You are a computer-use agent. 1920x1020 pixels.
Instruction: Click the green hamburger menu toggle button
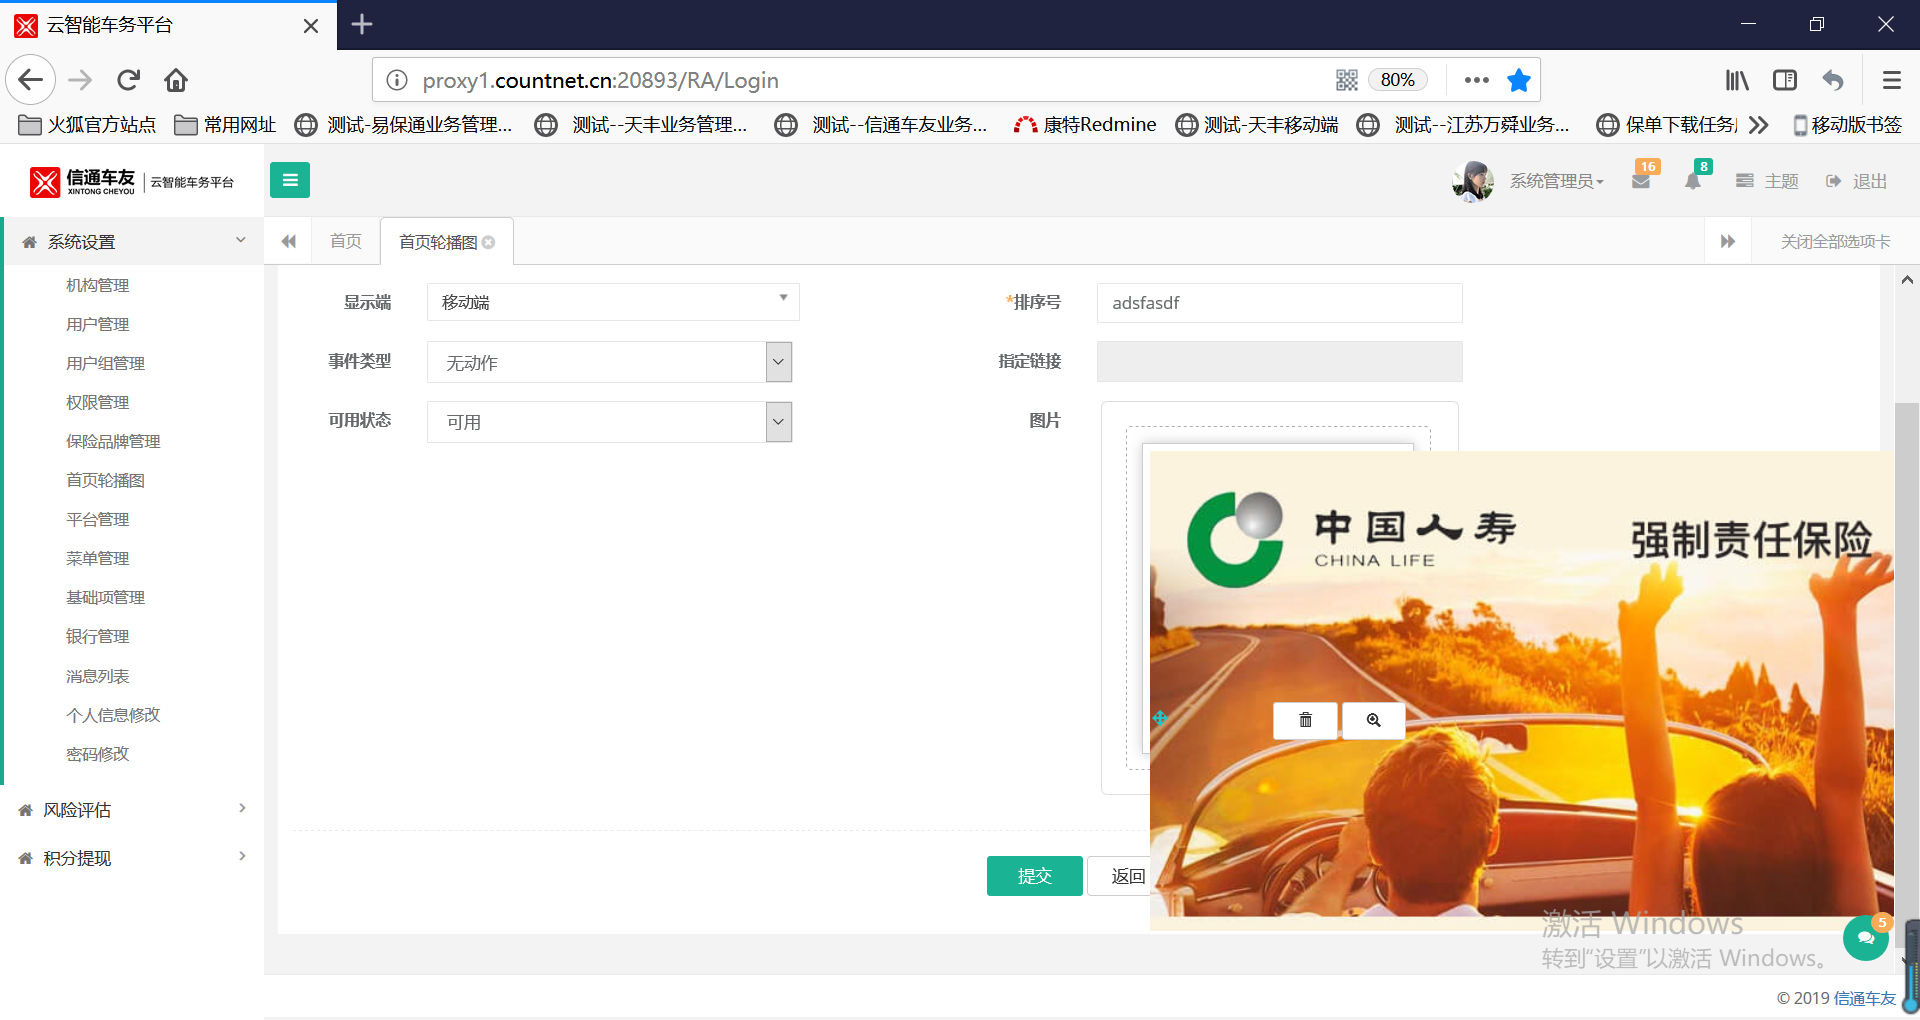pos(290,180)
